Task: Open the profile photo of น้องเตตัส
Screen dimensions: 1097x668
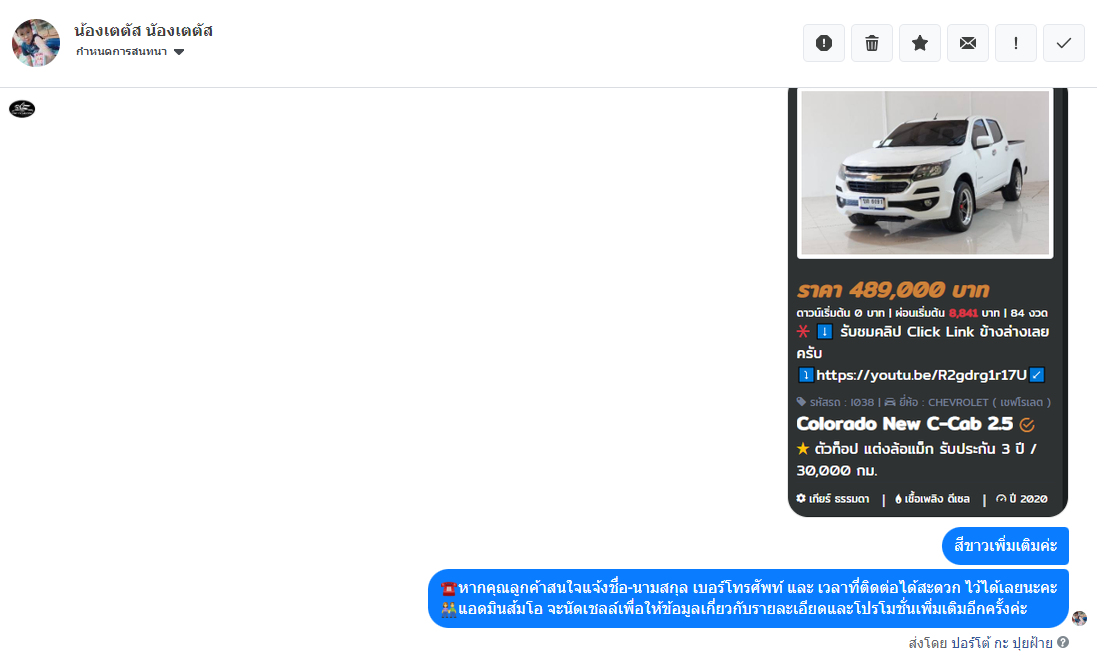Action: point(36,43)
